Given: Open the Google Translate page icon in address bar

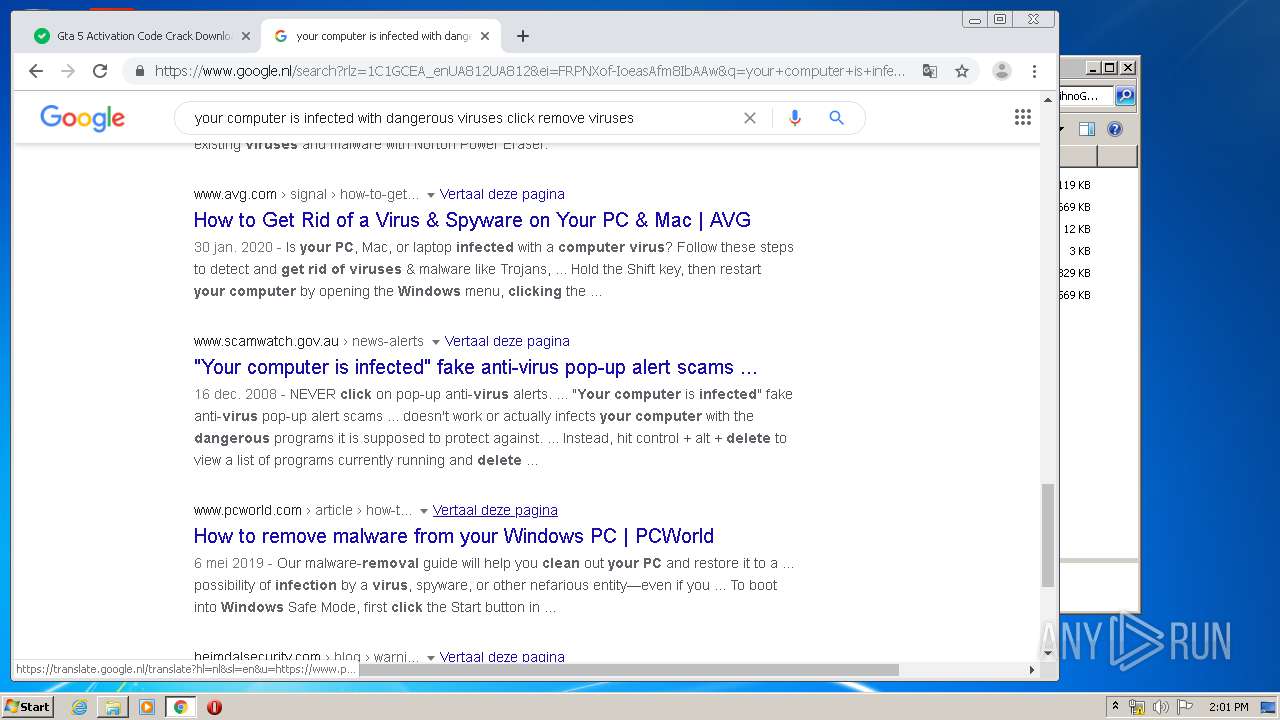Looking at the screenshot, I should 930,71.
